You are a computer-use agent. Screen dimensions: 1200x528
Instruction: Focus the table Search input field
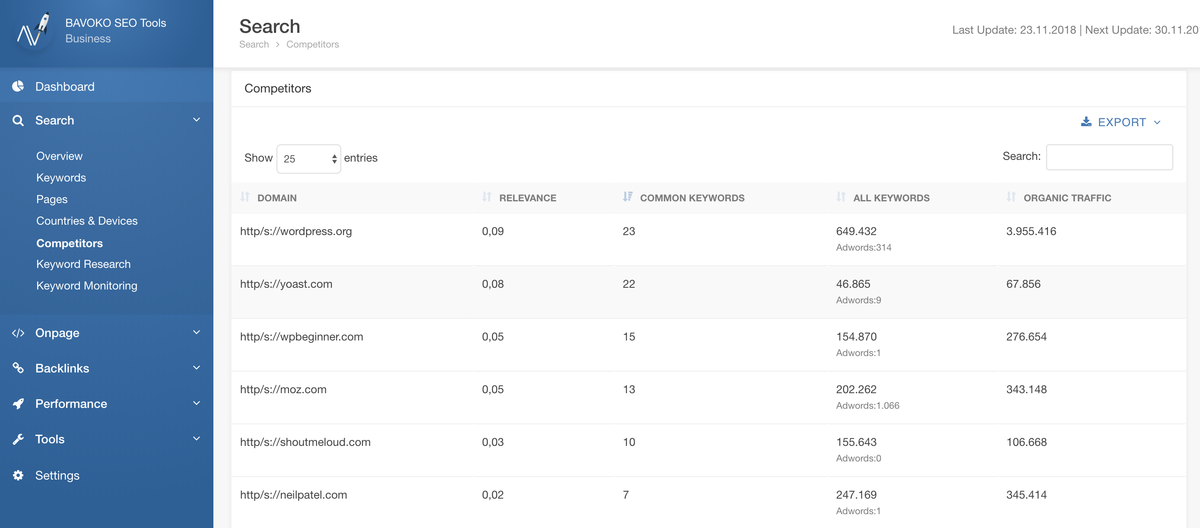[1109, 157]
